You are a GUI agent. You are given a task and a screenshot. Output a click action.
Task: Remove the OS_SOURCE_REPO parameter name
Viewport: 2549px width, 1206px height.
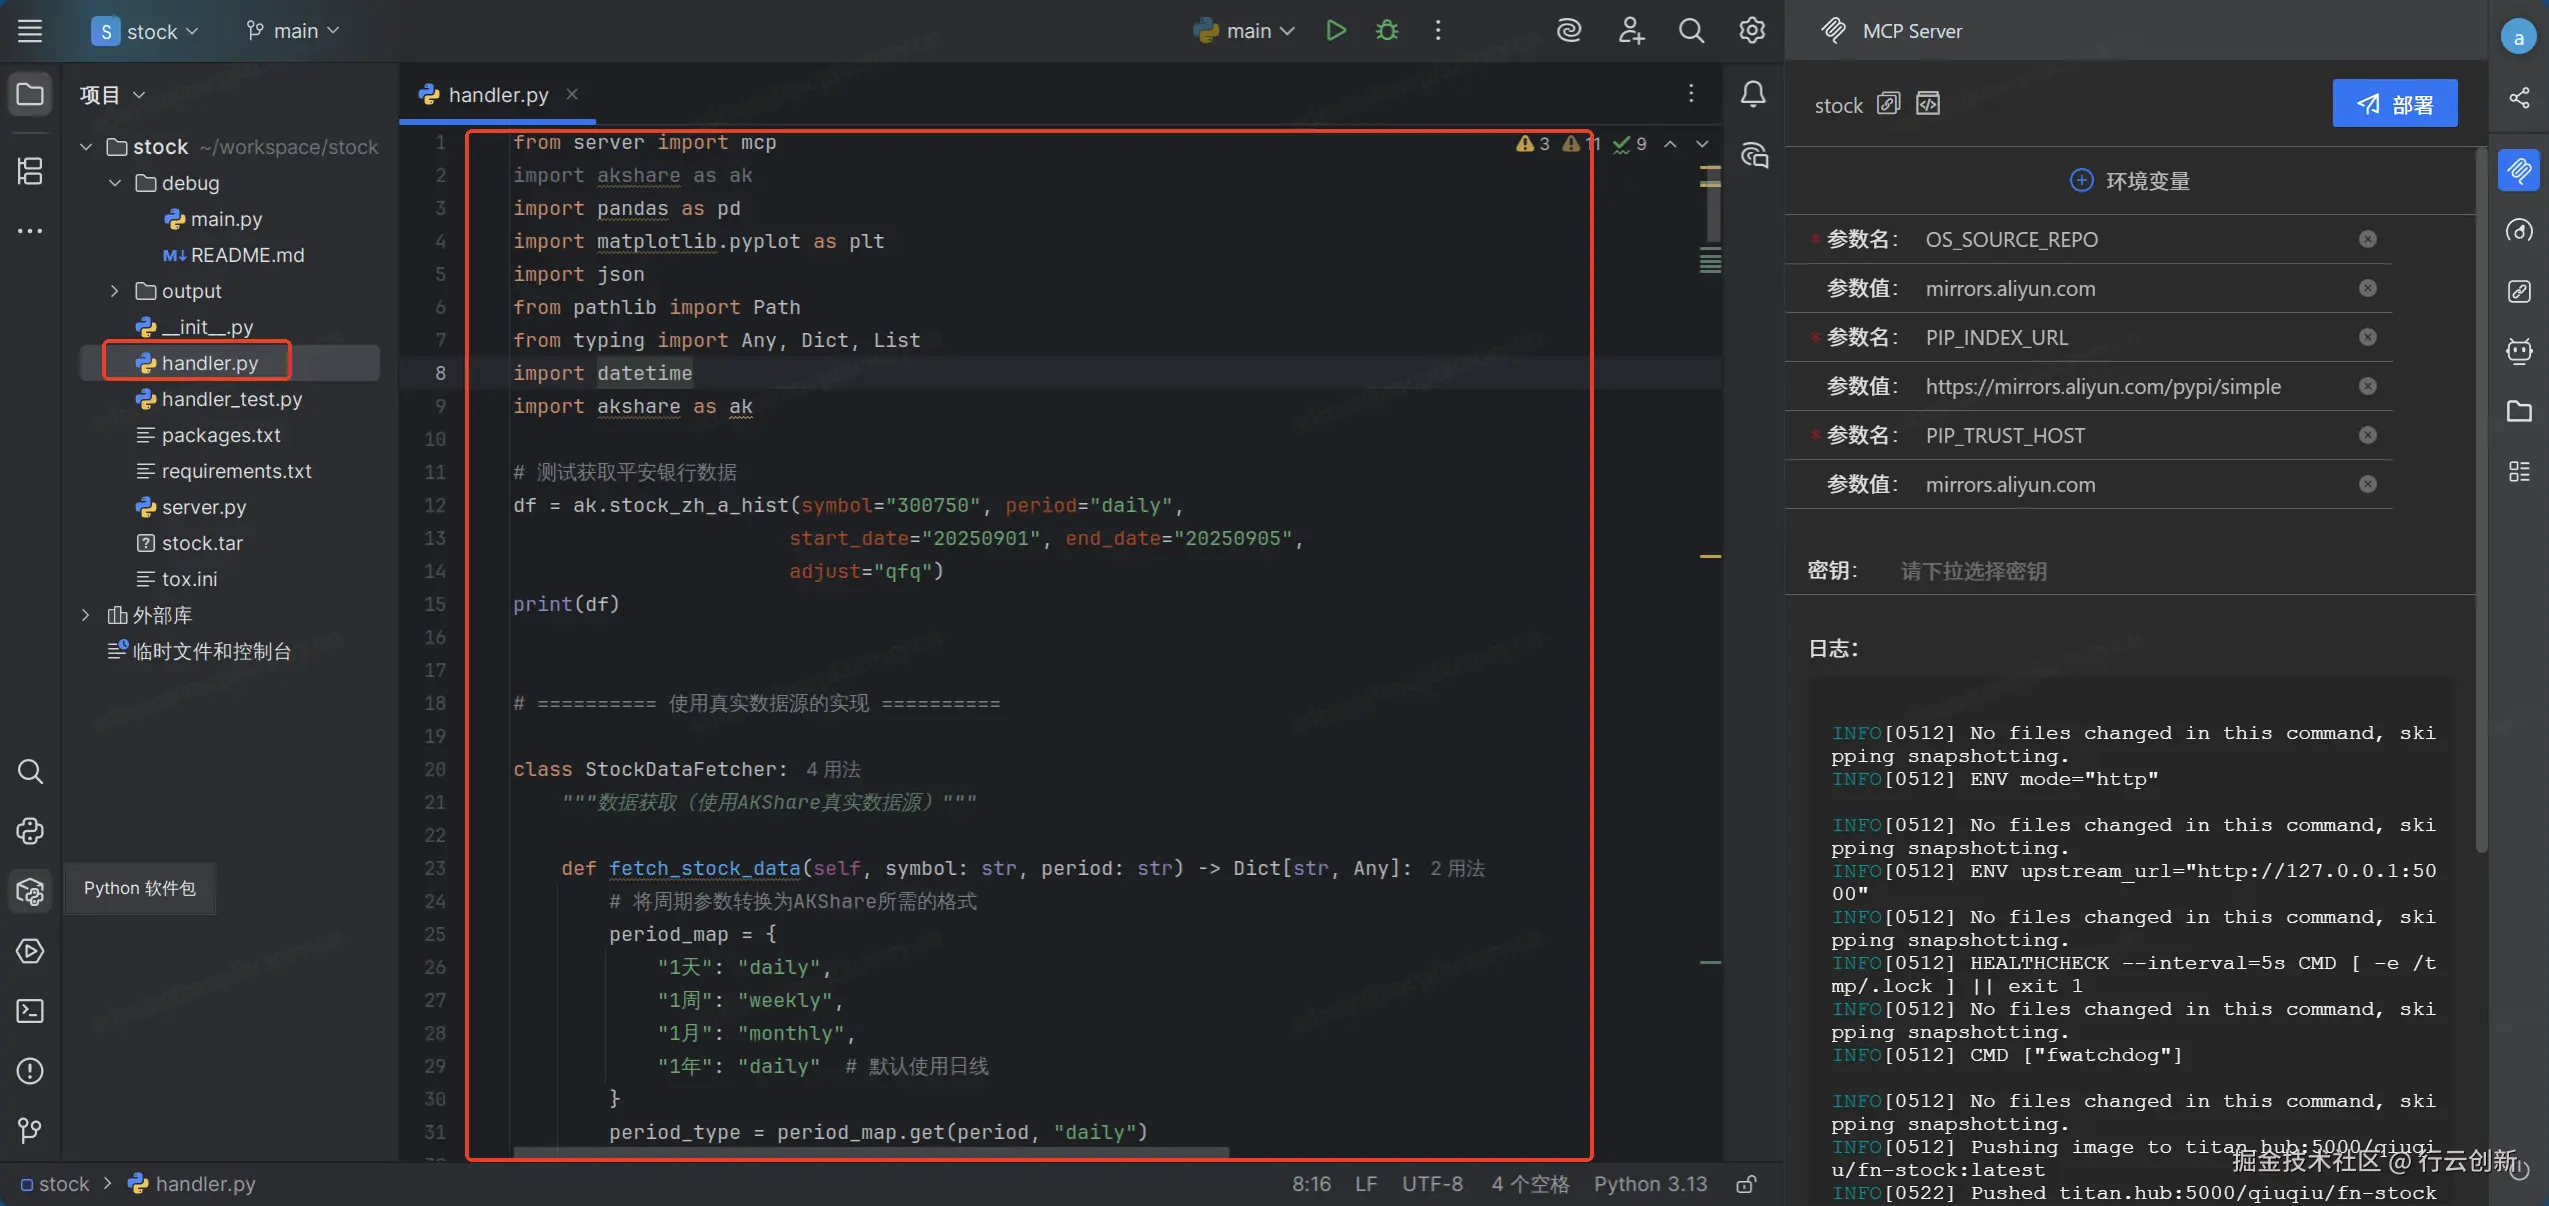tap(2367, 239)
